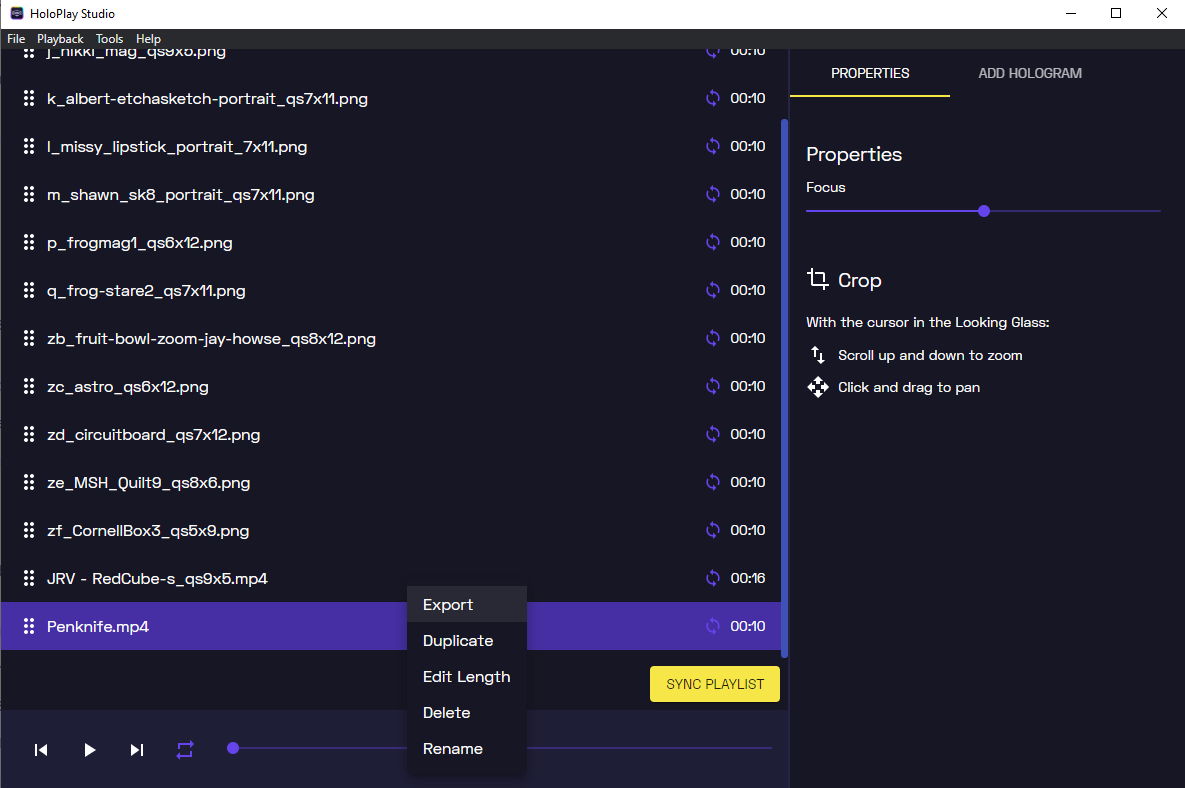Expand the Tools menu
The width and height of the screenshot is (1185, 788).
click(110, 39)
